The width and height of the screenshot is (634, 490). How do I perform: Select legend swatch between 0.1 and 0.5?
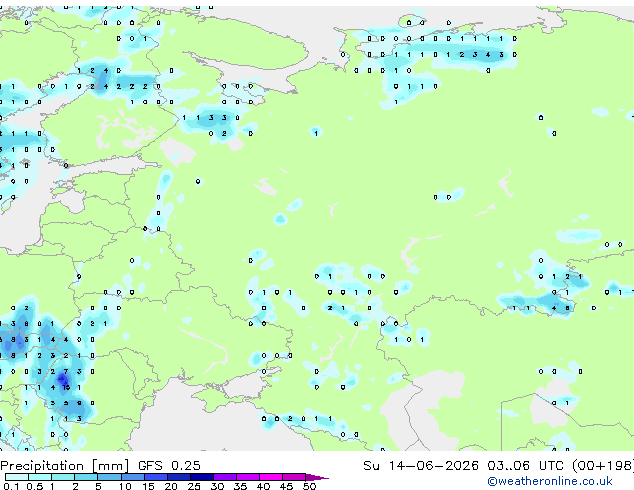(17, 477)
